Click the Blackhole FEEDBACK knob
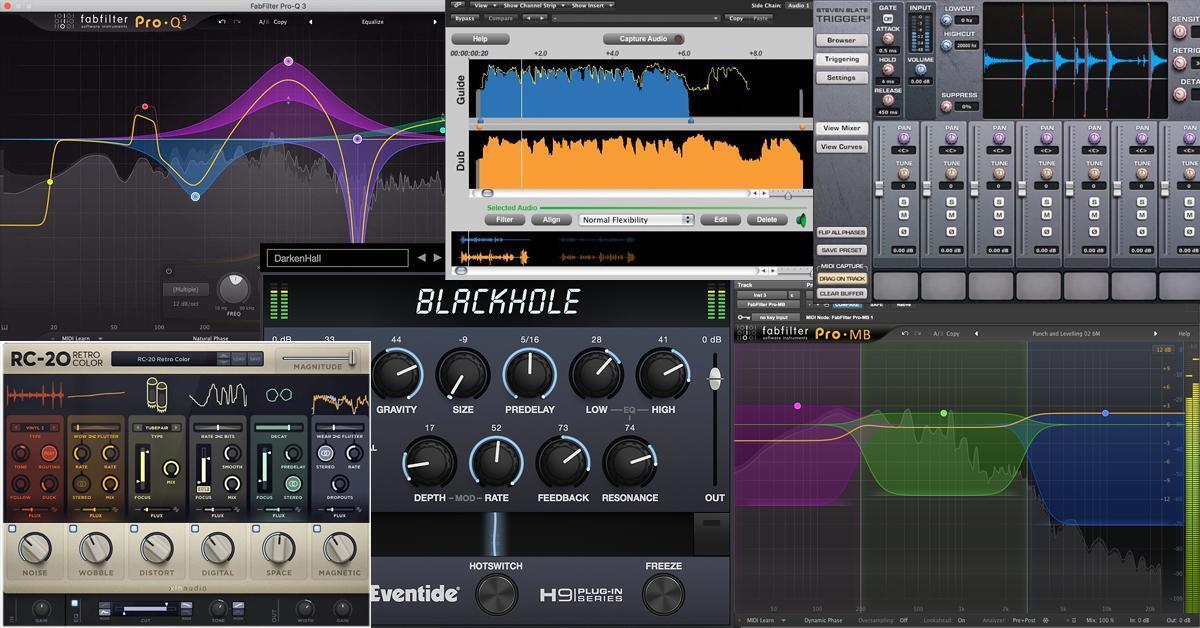The image size is (1200, 628). 563,463
